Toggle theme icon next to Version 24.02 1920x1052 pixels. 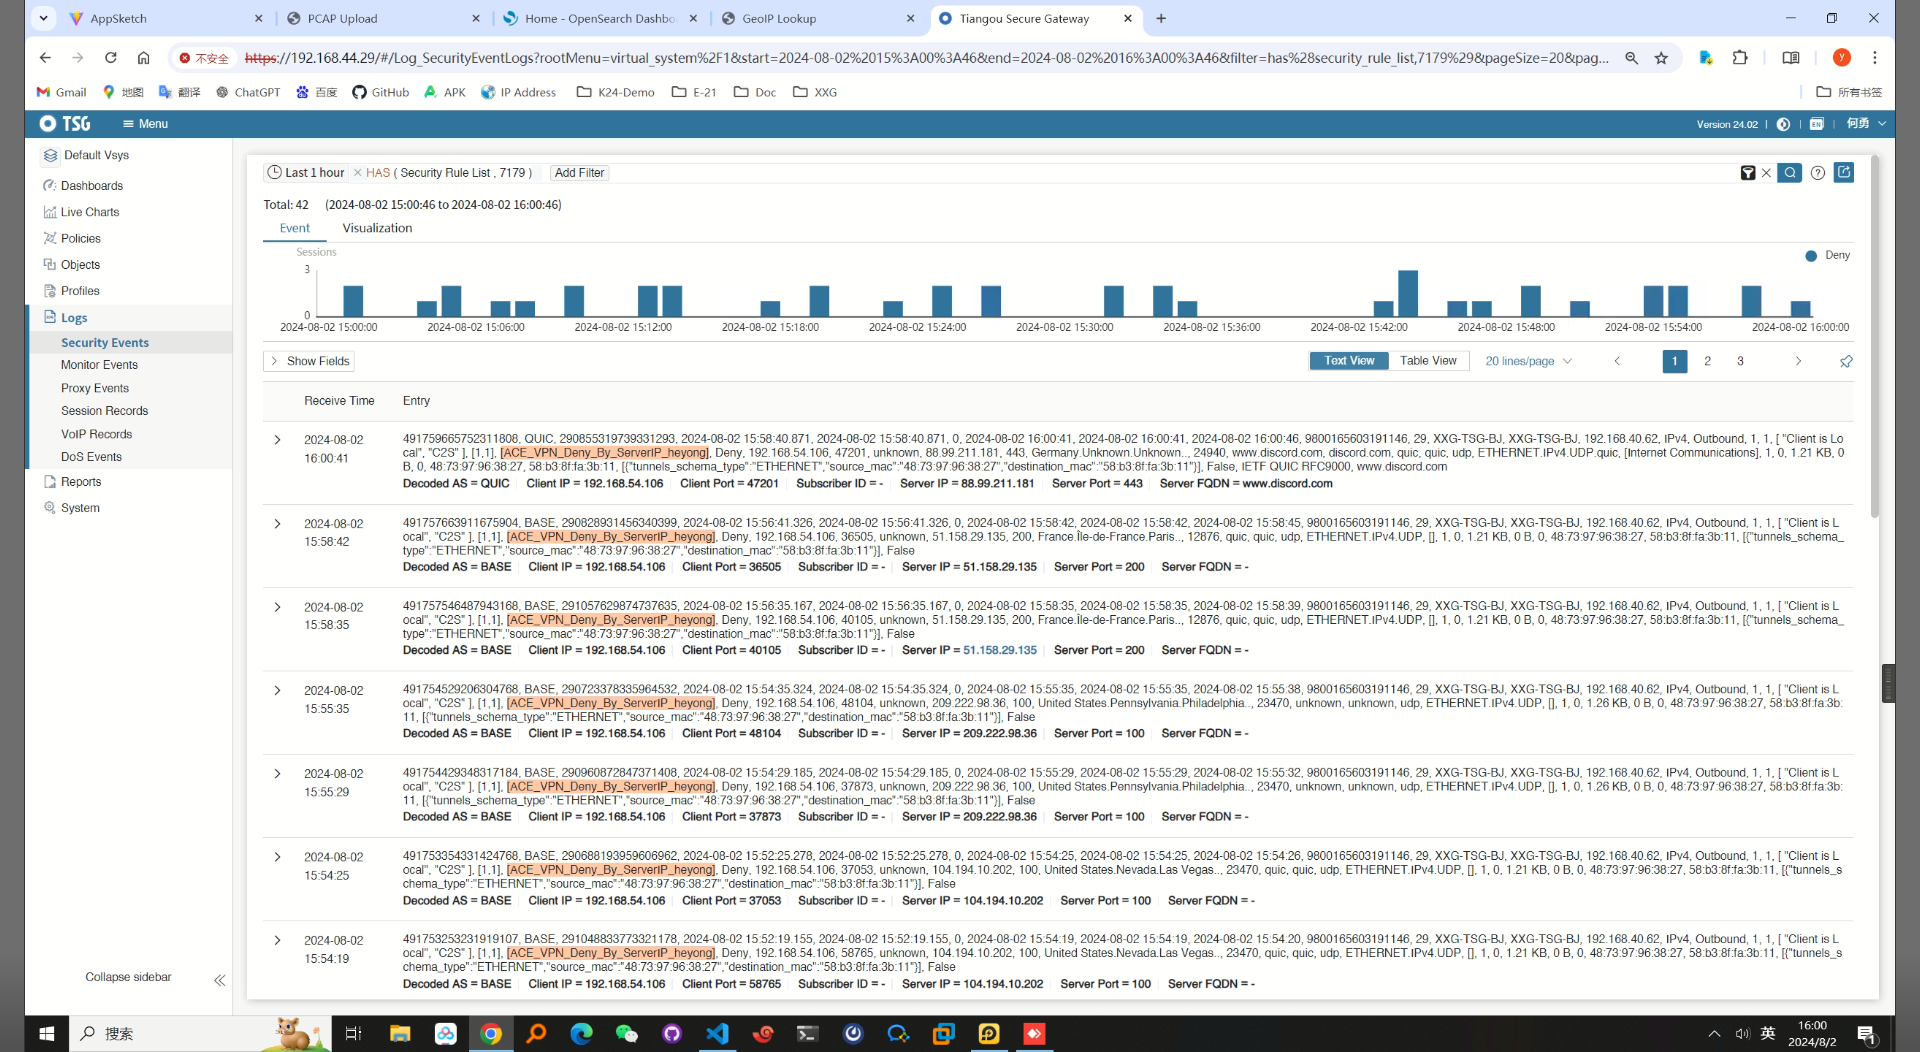click(x=1783, y=124)
